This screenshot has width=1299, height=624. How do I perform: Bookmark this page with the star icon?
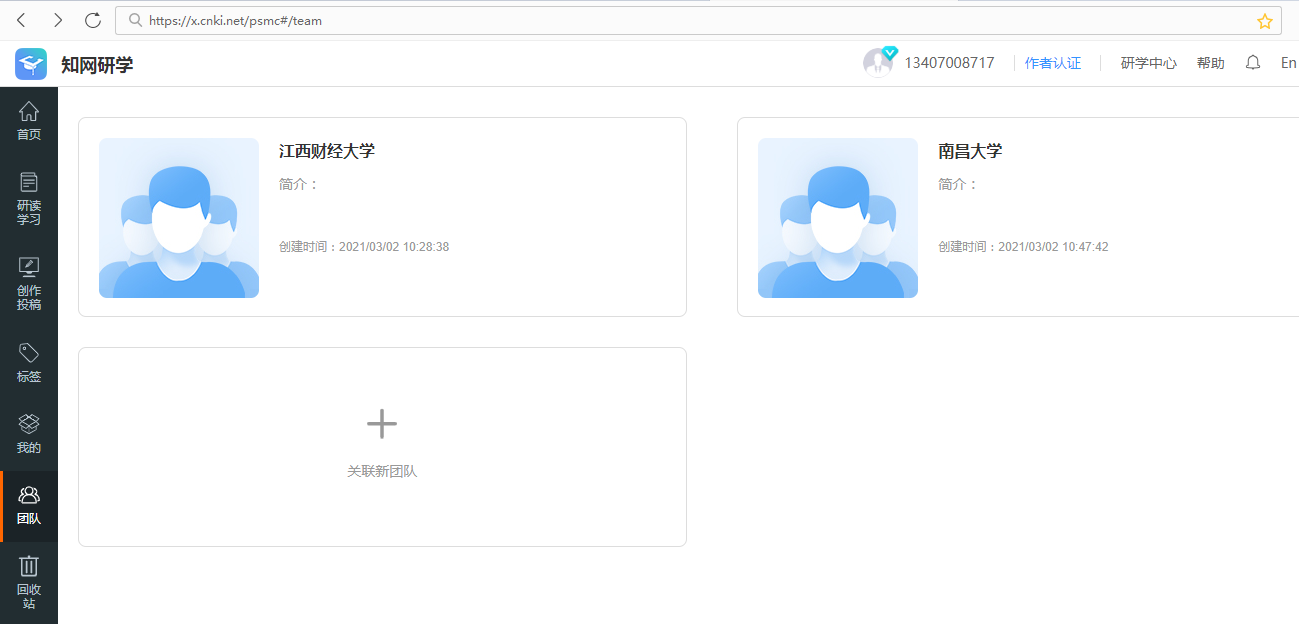[x=1265, y=21]
